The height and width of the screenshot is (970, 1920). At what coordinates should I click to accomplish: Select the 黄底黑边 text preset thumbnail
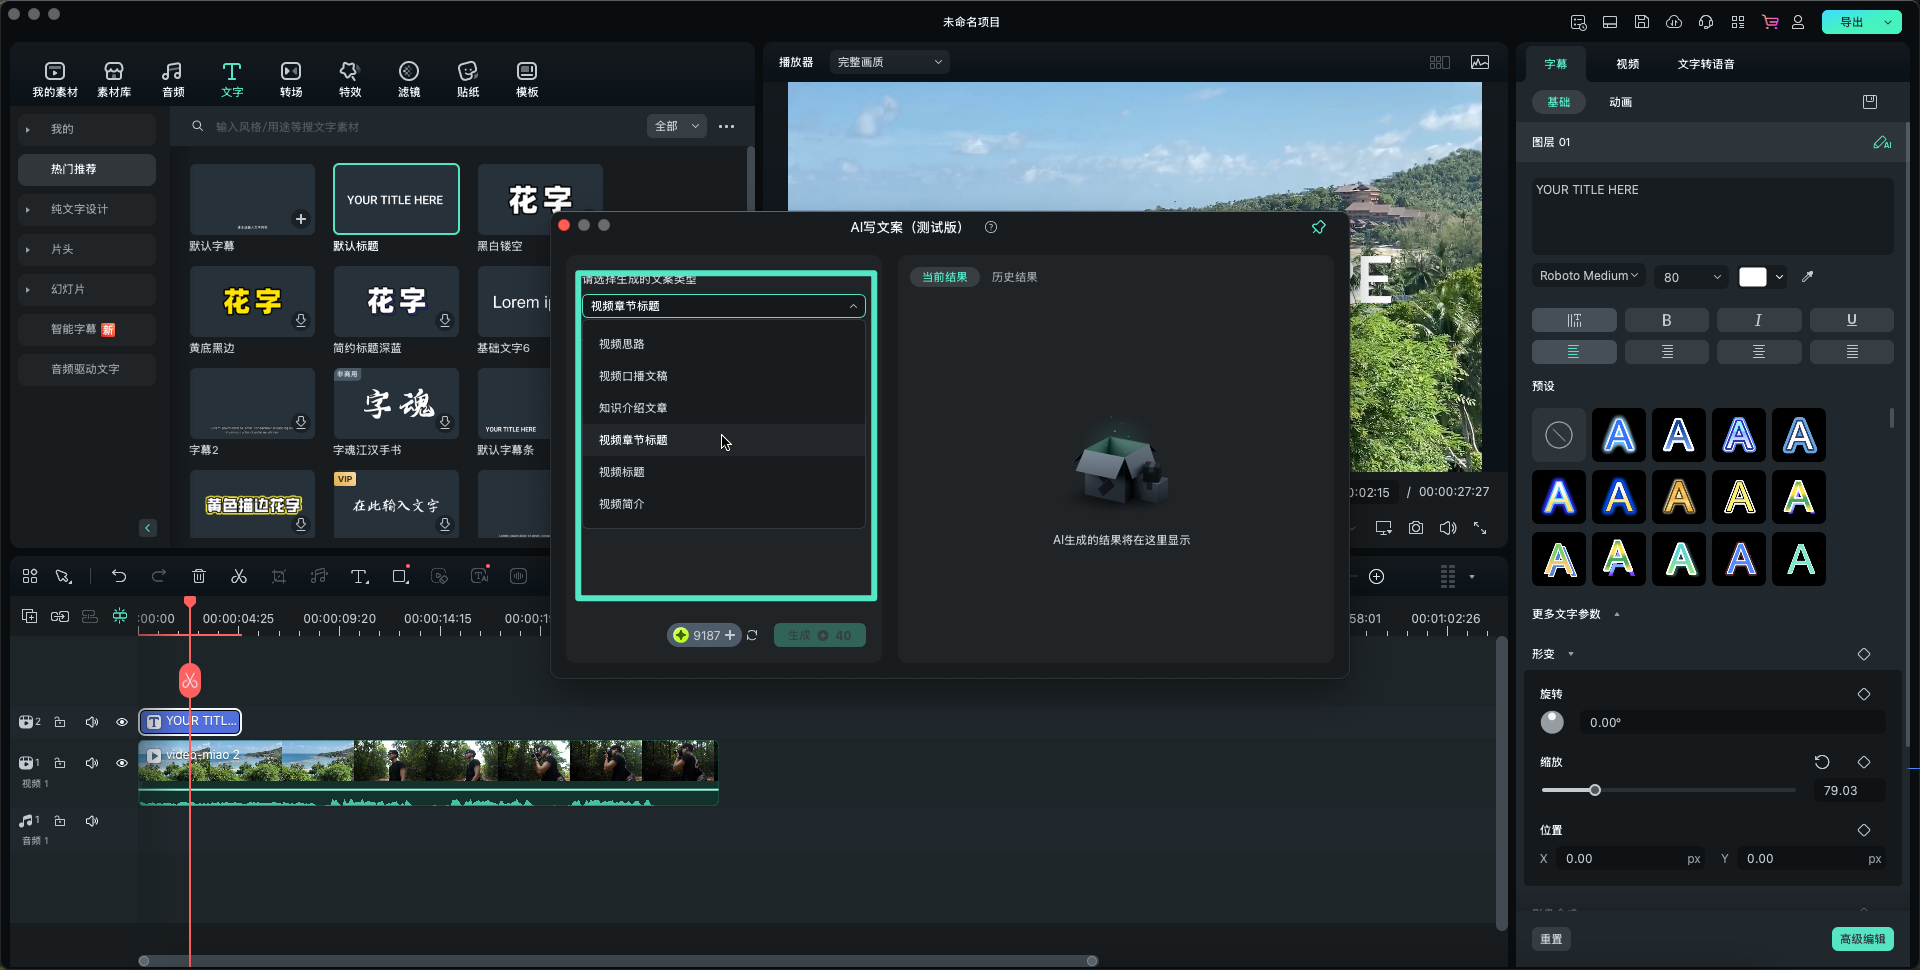[252, 300]
